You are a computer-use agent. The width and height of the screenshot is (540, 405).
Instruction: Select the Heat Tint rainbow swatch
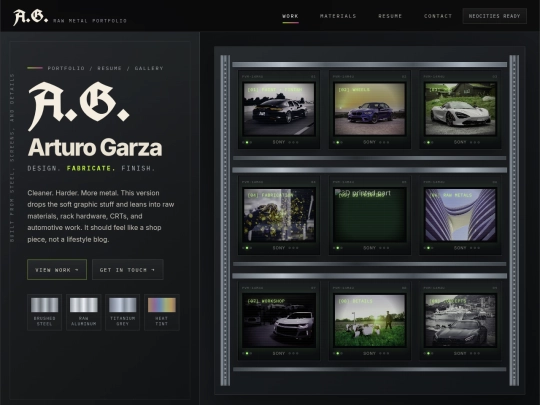click(x=162, y=312)
